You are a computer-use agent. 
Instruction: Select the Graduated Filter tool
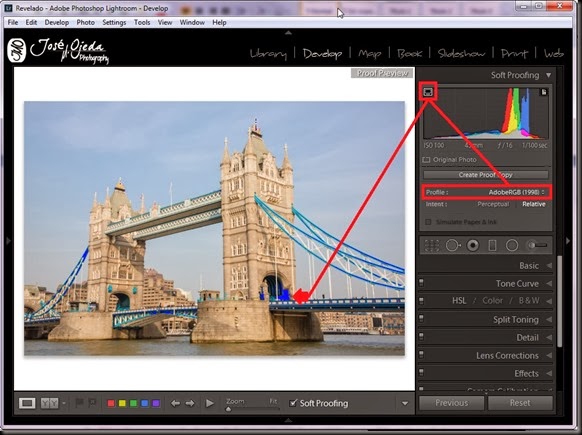pyautogui.click(x=492, y=245)
